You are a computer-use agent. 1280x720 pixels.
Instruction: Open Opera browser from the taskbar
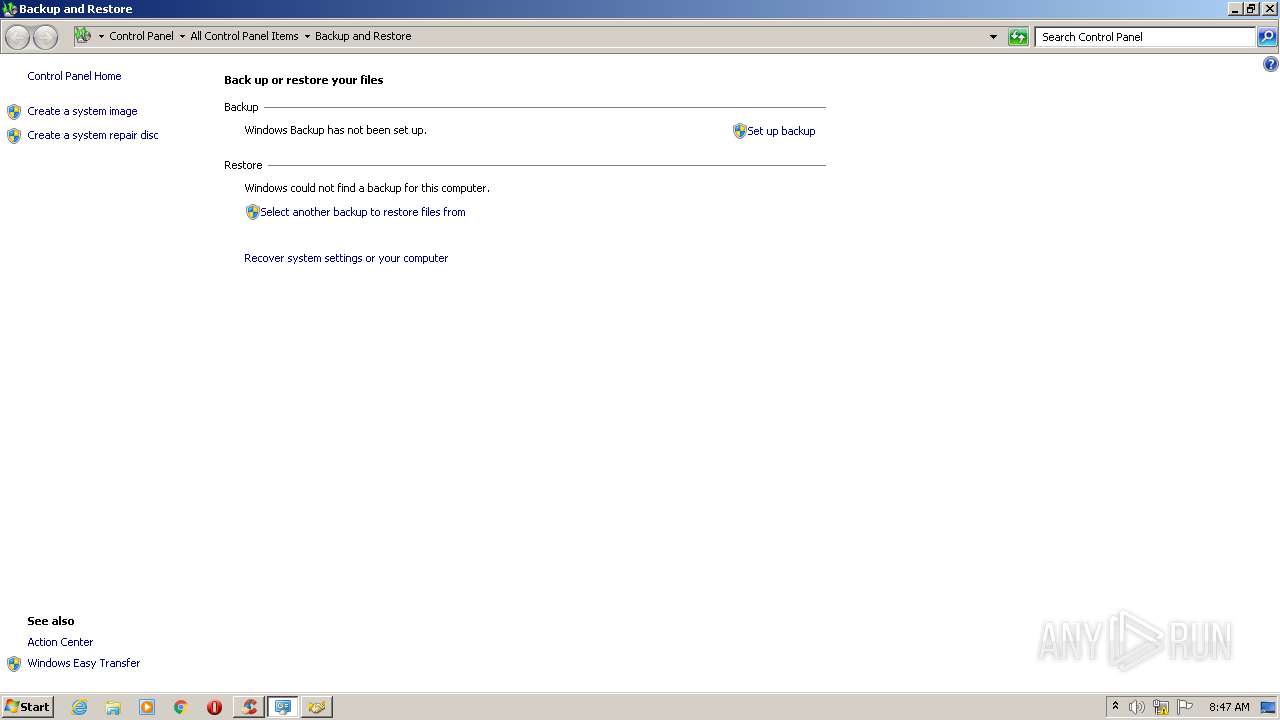[x=214, y=707]
